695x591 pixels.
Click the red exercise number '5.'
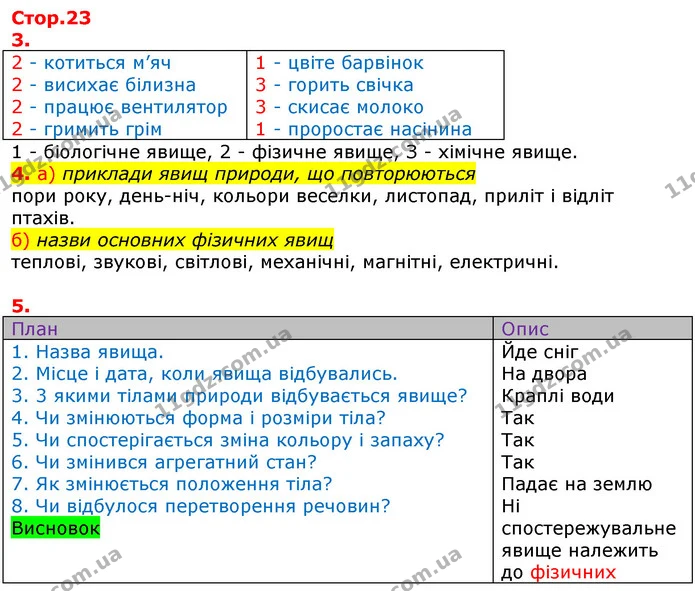[20, 306]
